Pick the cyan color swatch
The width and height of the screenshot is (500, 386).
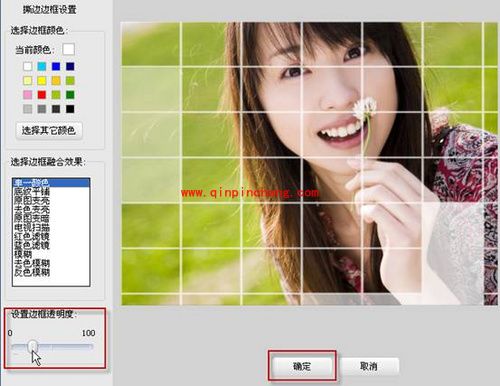tap(42, 66)
